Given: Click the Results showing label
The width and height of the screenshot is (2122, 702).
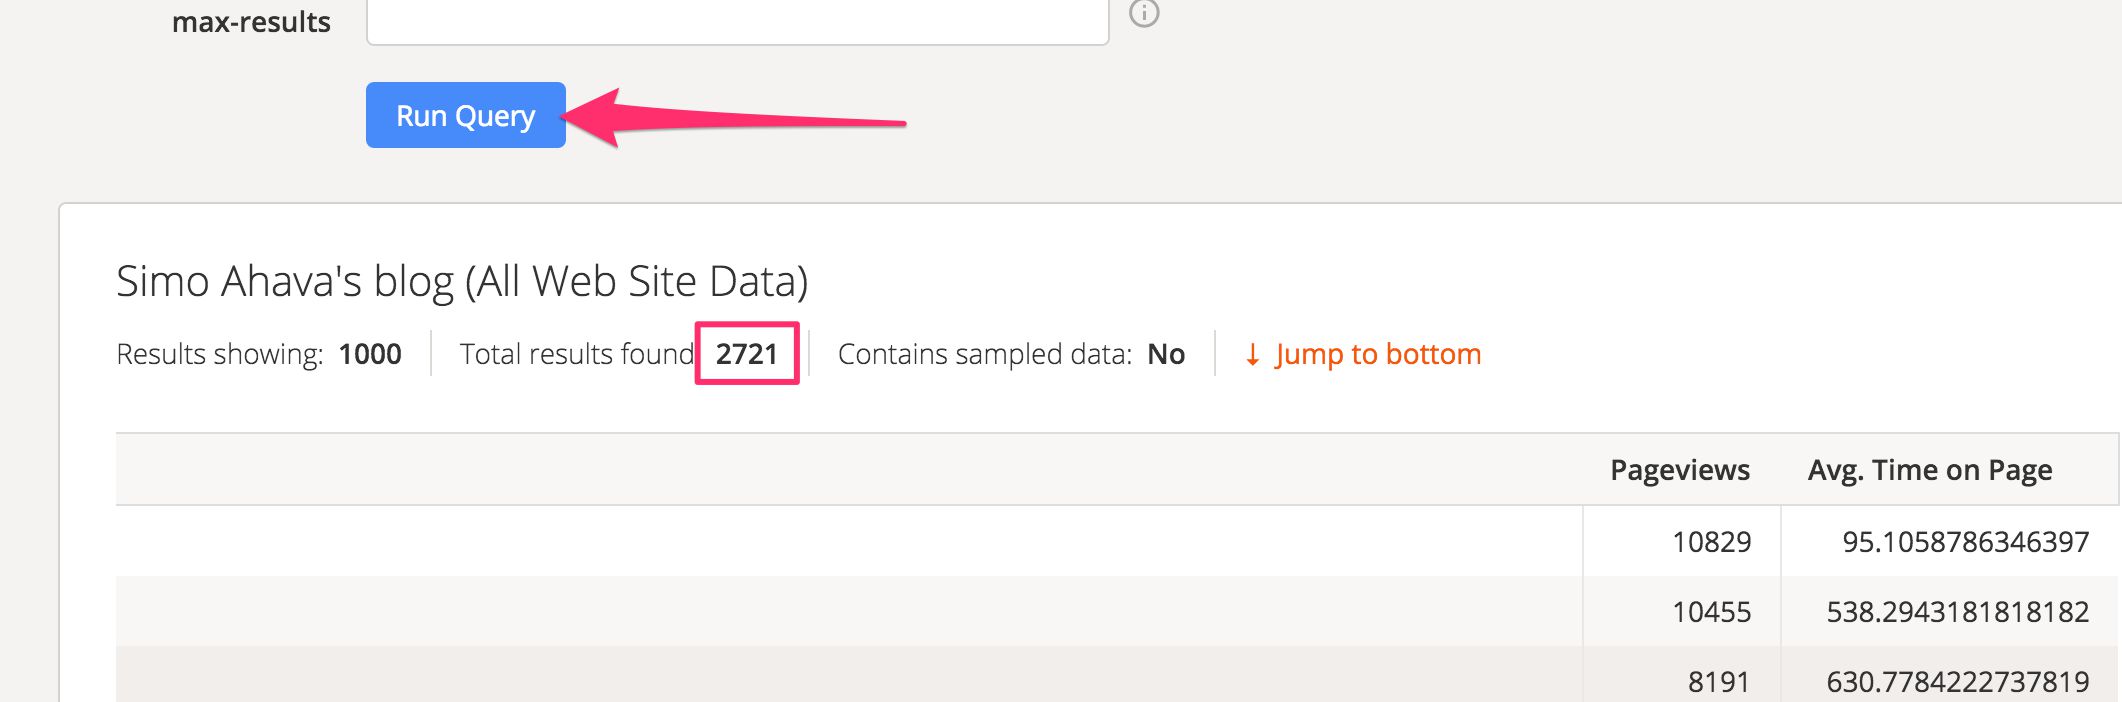Looking at the screenshot, I should coord(220,354).
